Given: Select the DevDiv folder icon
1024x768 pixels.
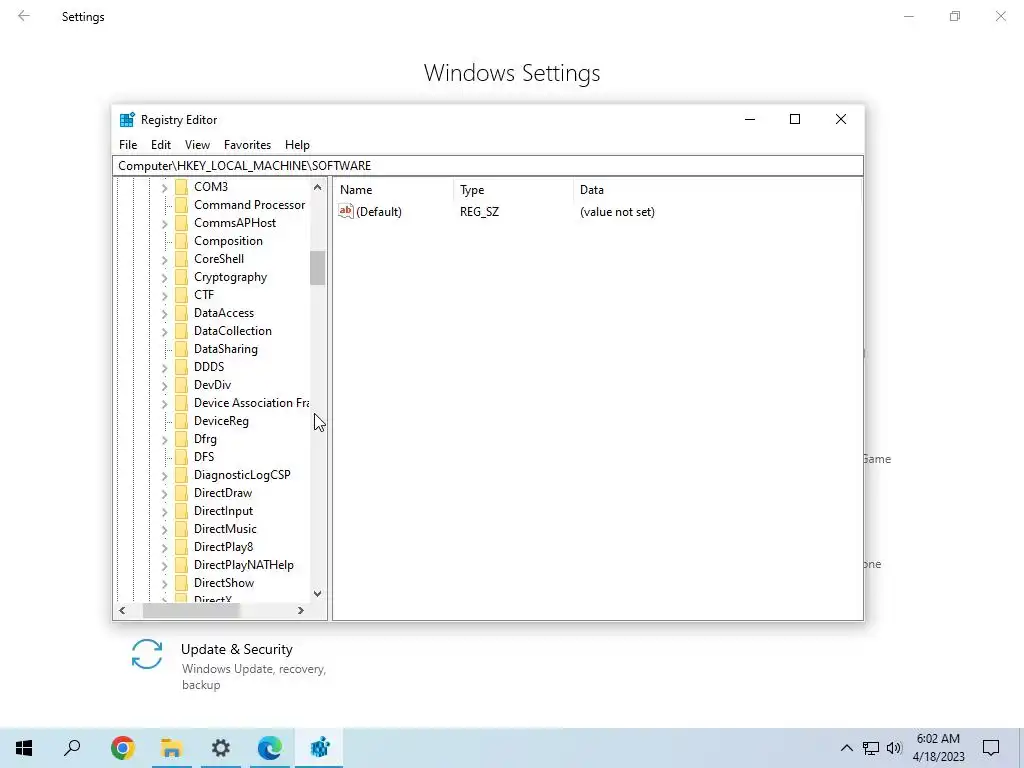Looking at the screenshot, I should (x=182, y=385).
